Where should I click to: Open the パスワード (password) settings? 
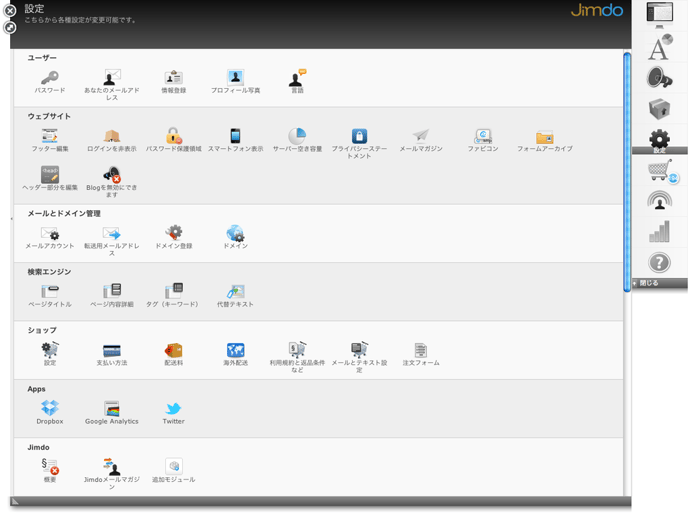click(49, 79)
